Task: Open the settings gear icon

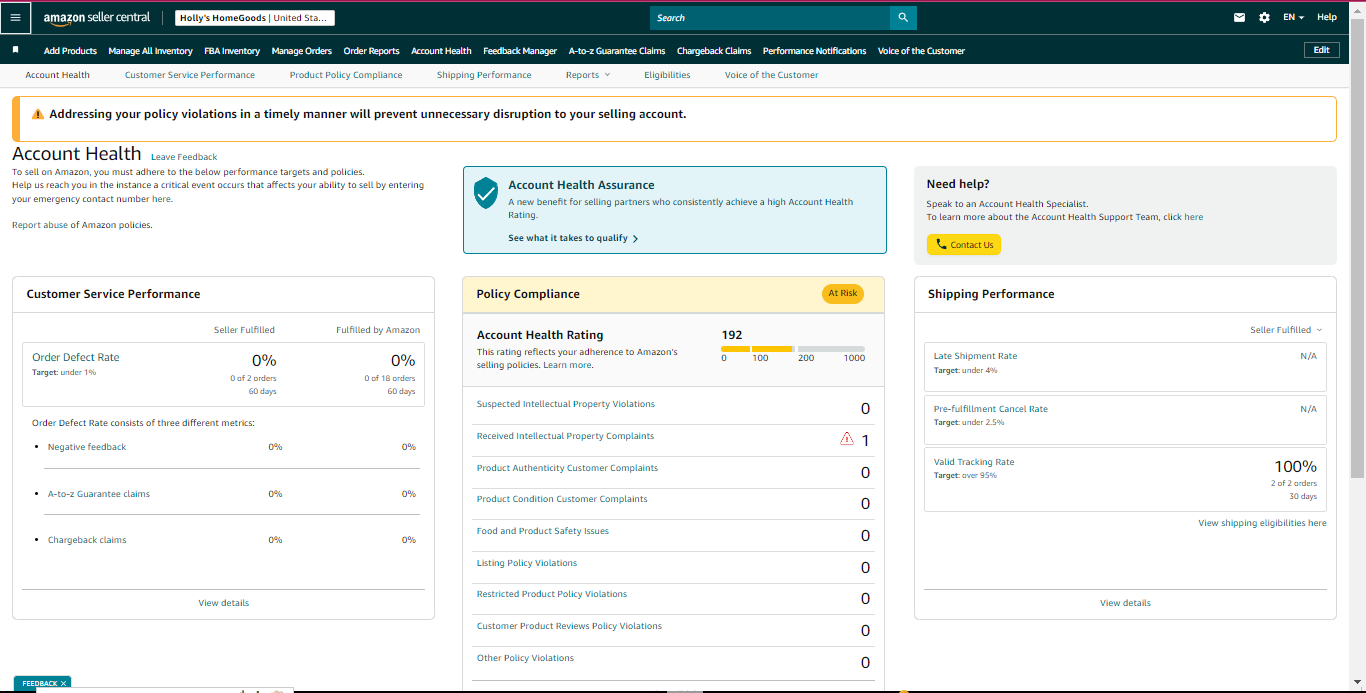Action: click(x=1264, y=17)
